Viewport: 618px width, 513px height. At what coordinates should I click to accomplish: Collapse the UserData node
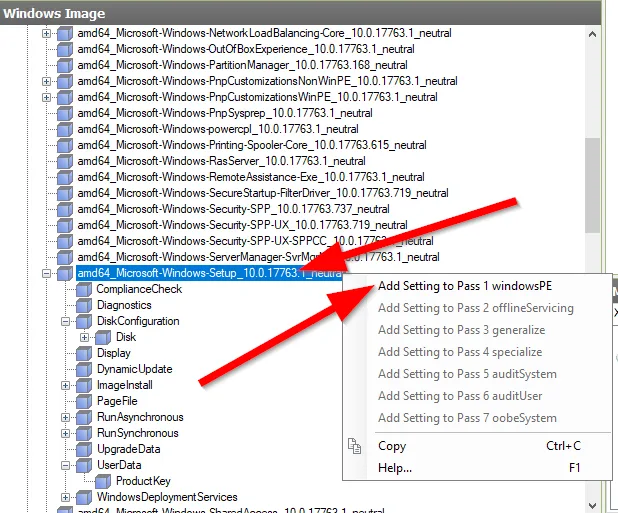coord(65,466)
